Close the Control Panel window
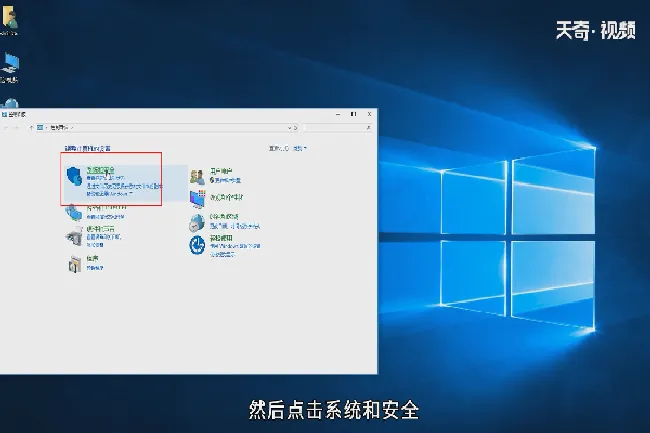650x433 pixels. [369, 114]
